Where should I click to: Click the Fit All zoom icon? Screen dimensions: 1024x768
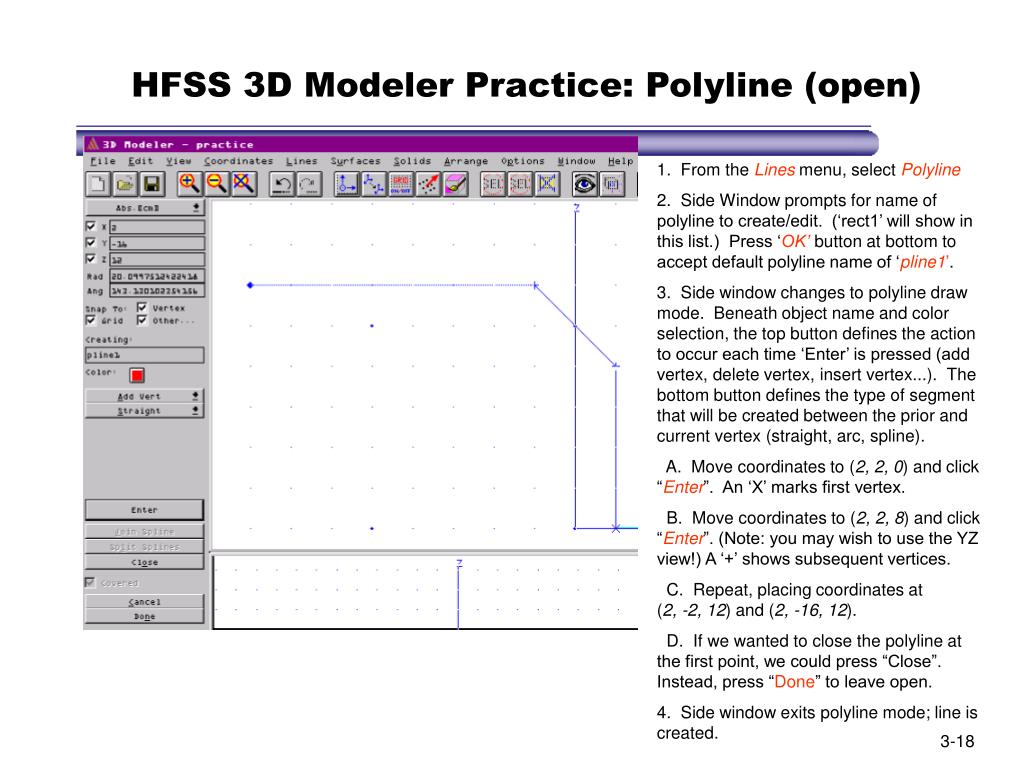pos(243,184)
